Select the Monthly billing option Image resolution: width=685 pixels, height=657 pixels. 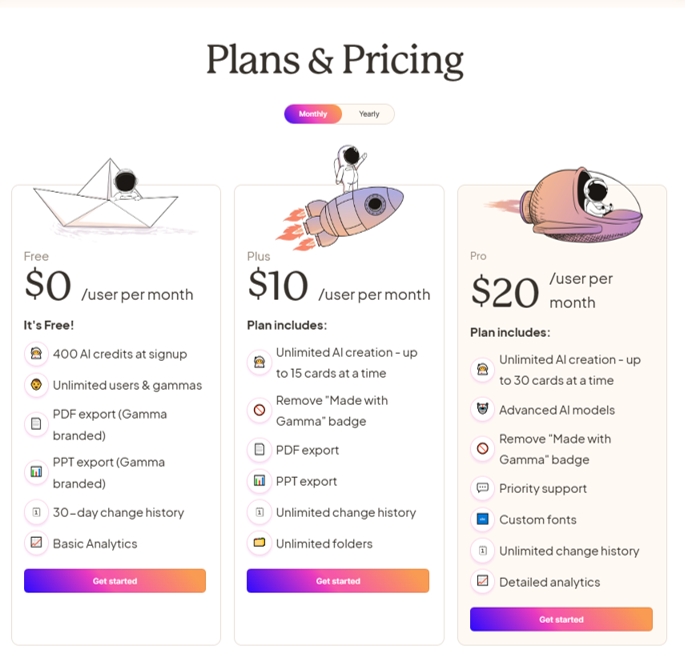point(313,114)
